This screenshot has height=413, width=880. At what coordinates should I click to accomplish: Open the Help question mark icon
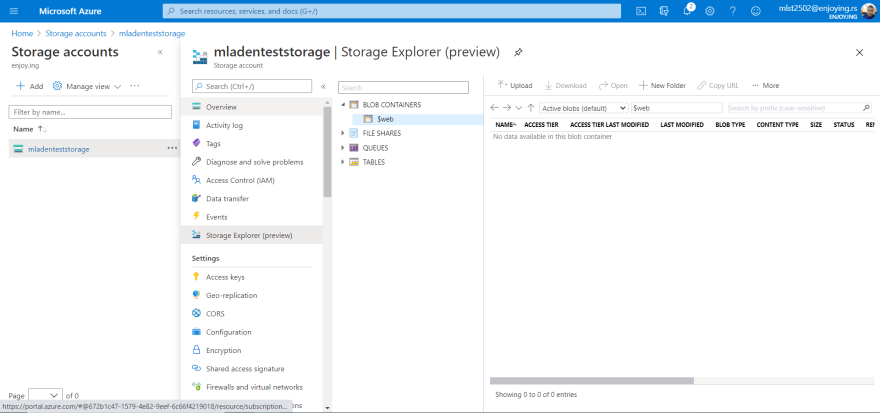click(x=733, y=11)
